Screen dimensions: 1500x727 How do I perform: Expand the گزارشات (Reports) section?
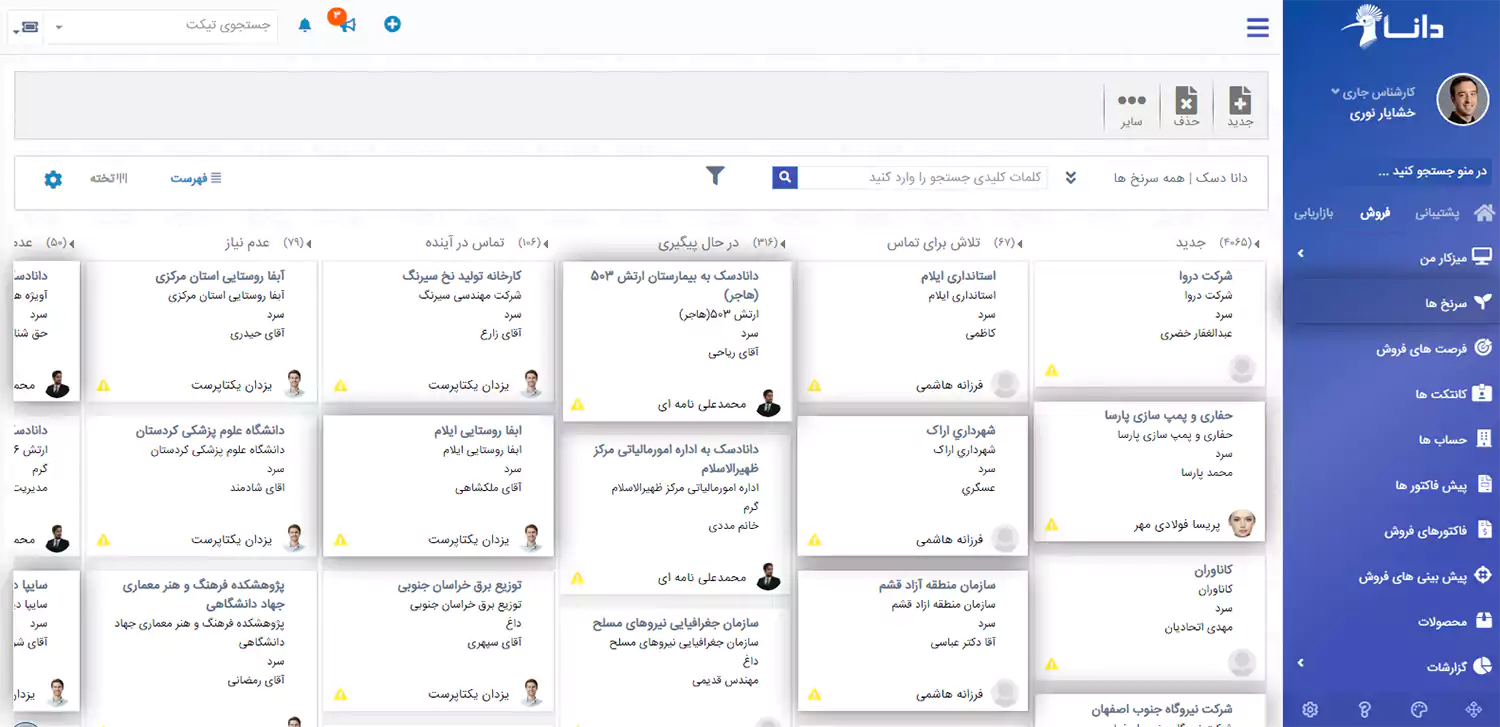(x=1302, y=662)
